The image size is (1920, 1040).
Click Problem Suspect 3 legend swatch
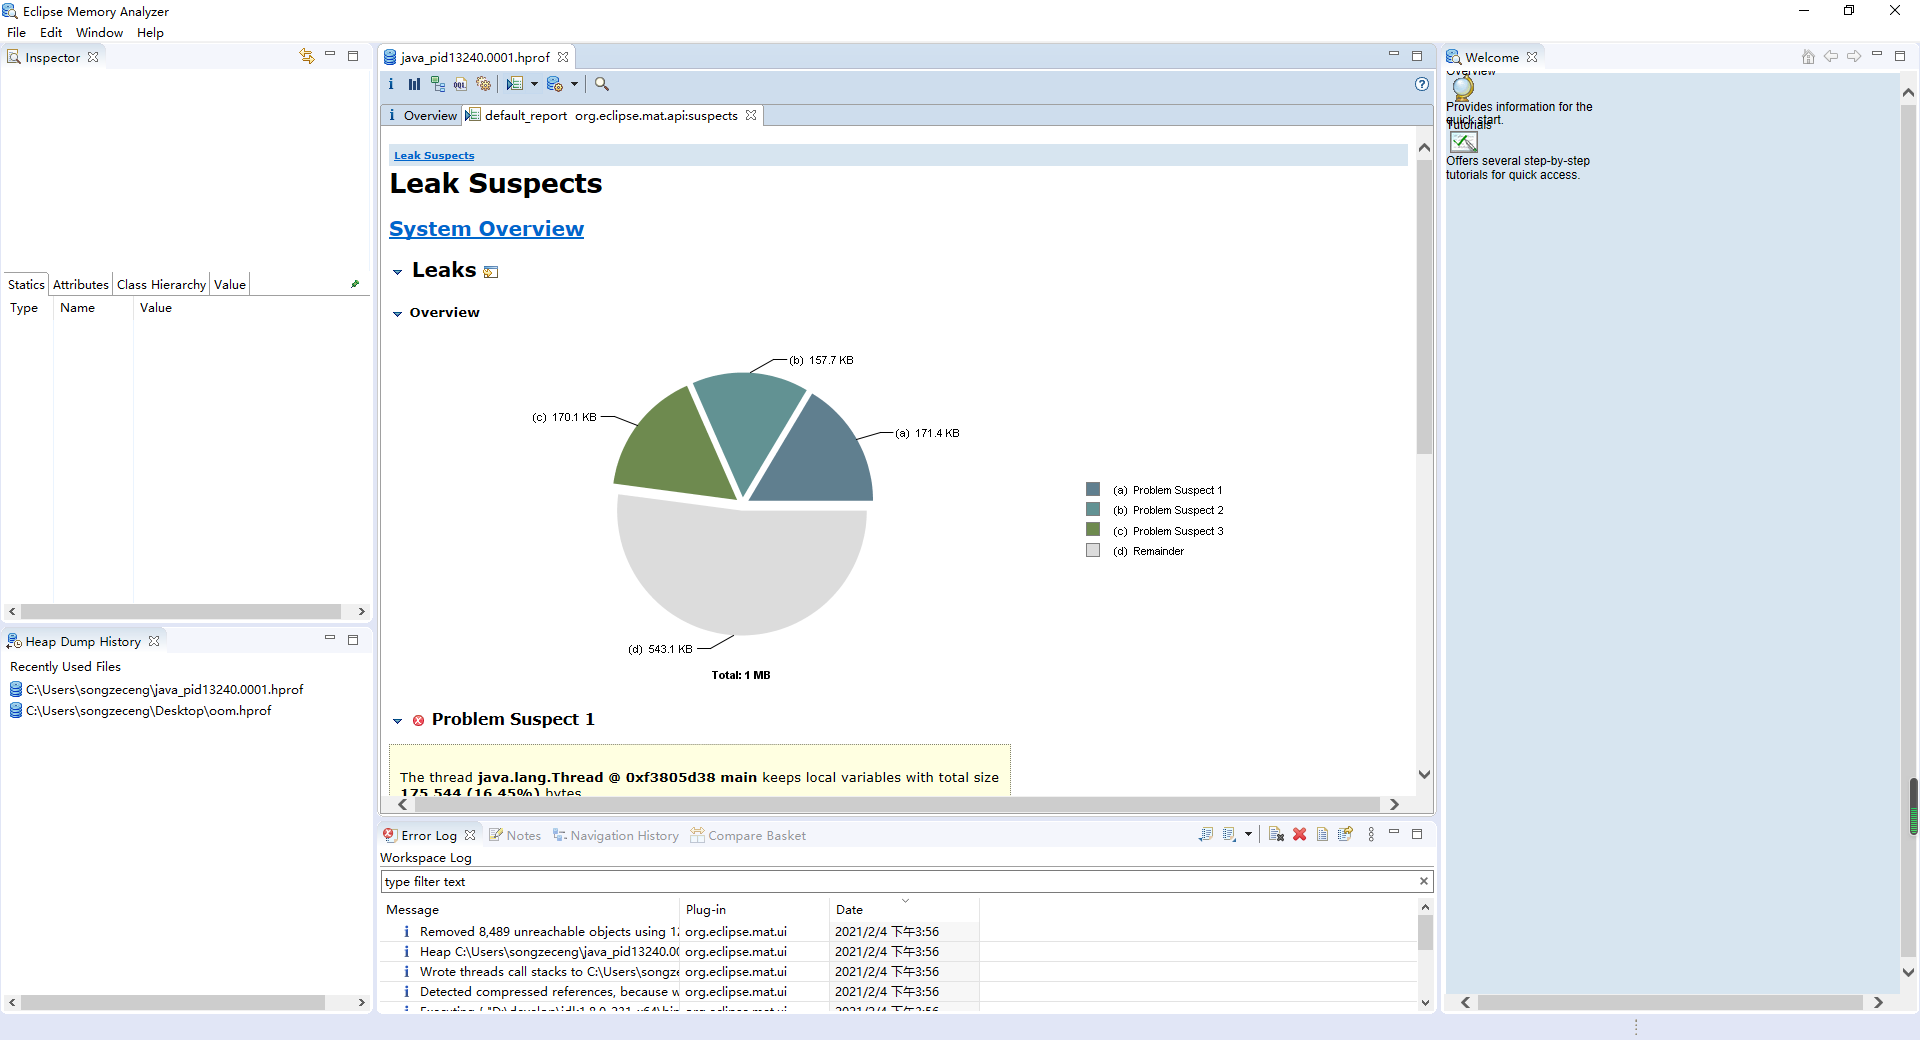[x=1093, y=530]
